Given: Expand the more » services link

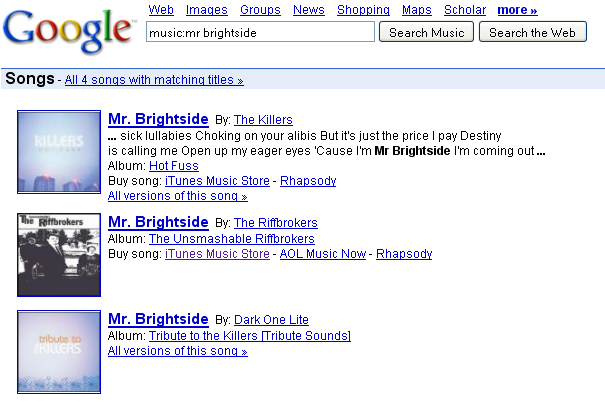Looking at the screenshot, I should point(517,10).
